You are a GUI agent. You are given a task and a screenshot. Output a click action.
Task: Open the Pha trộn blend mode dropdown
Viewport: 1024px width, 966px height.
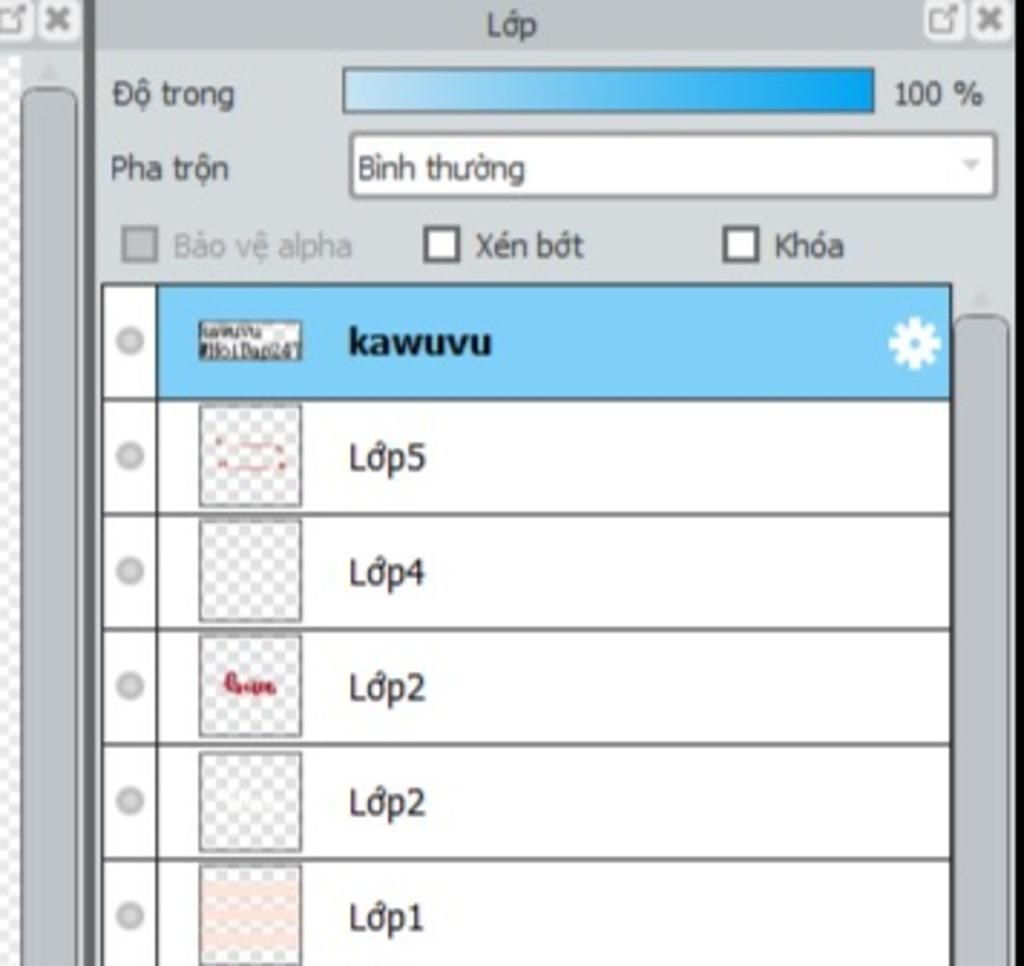673,166
